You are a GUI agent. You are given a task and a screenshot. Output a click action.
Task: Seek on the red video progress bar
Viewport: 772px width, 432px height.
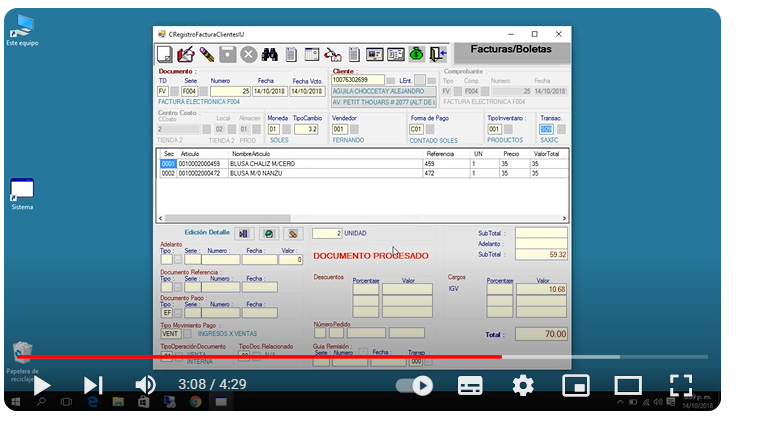(259, 357)
